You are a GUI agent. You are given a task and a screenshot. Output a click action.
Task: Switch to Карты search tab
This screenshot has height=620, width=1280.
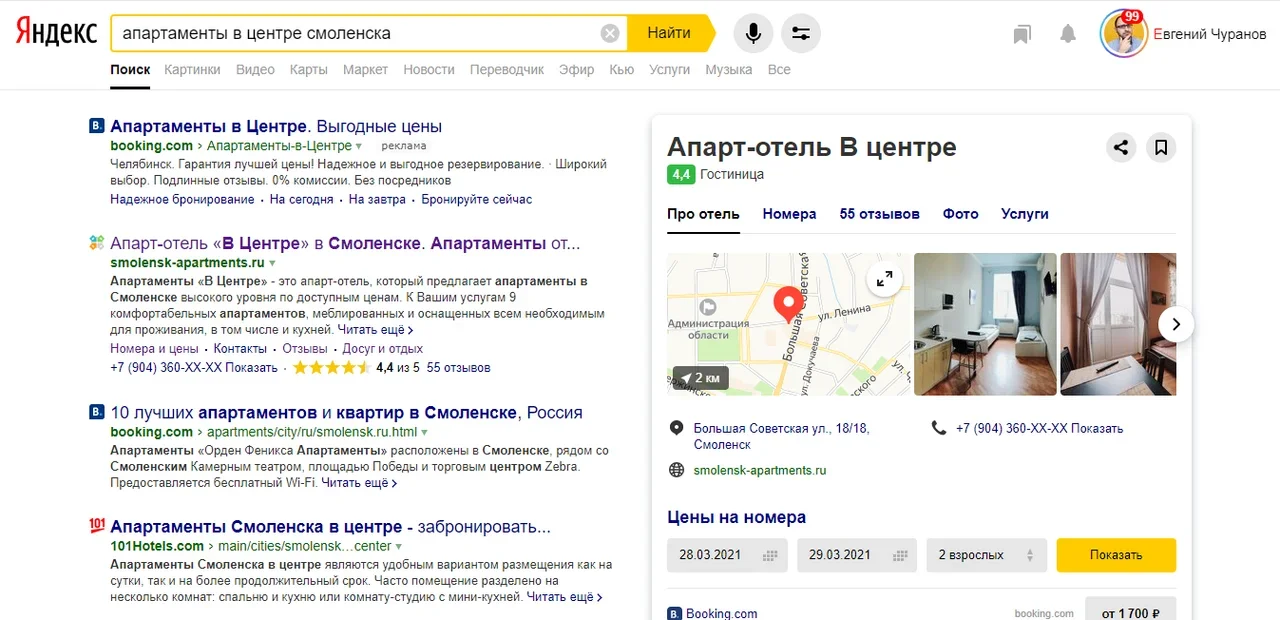(x=309, y=70)
